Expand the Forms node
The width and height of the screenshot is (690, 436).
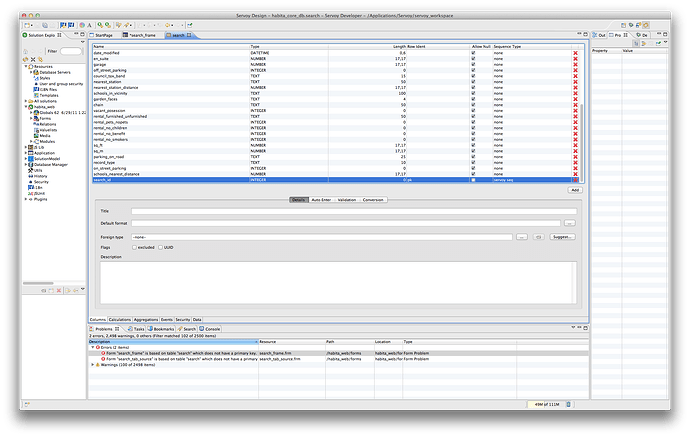pyautogui.click(x=31, y=118)
